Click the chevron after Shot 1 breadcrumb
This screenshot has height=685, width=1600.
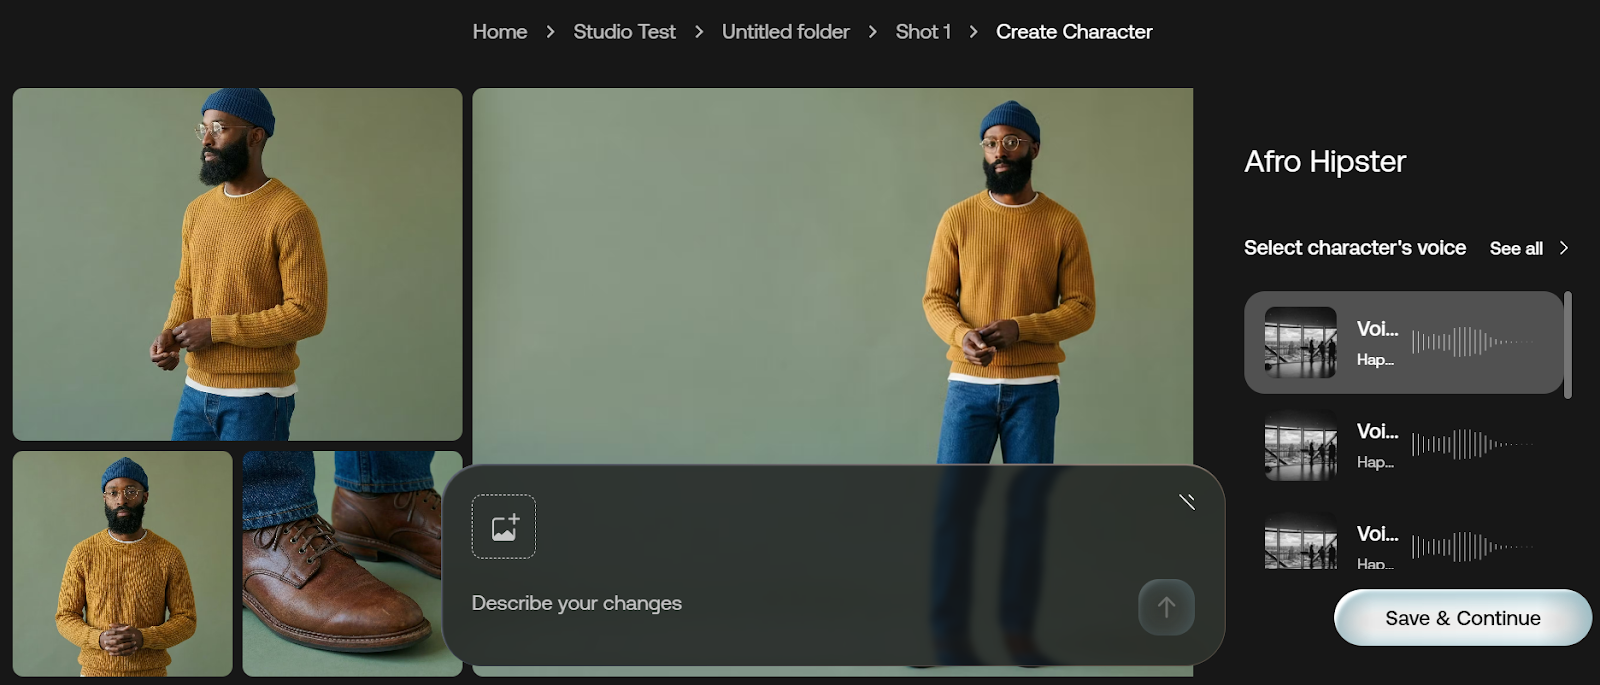[973, 32]
